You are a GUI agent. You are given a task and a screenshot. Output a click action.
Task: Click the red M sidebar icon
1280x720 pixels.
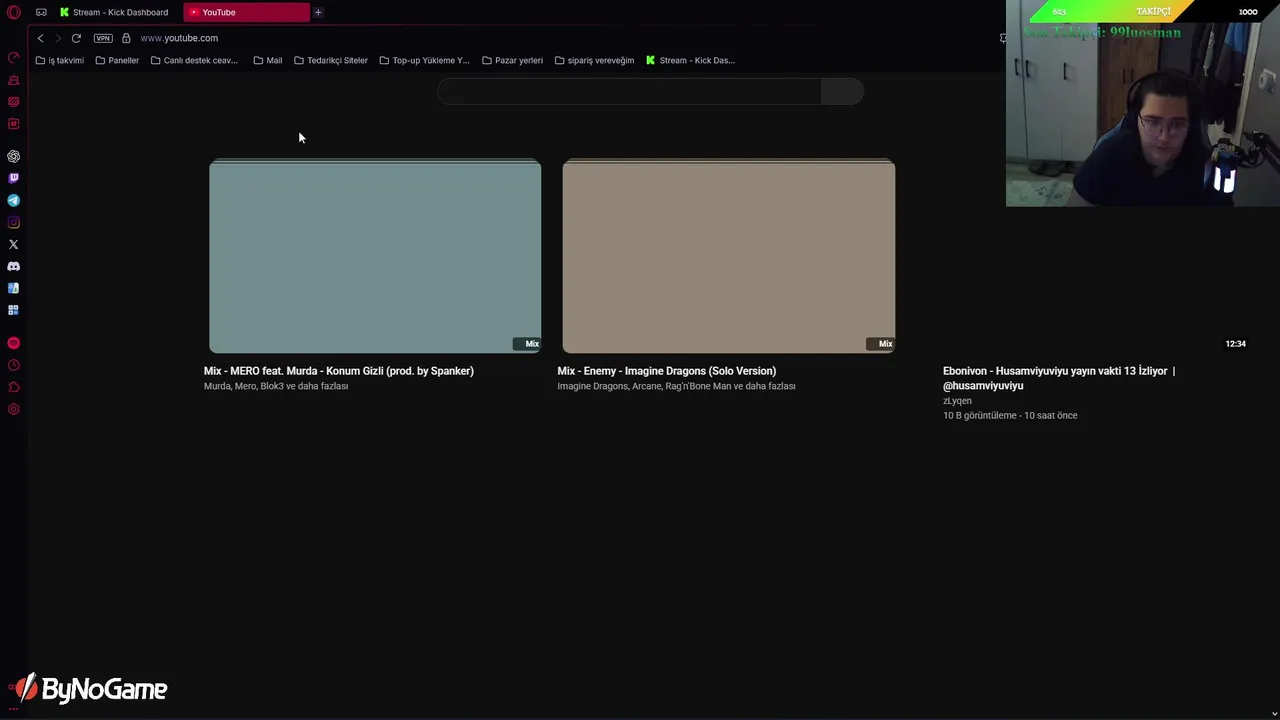click(x=13, y=124)
